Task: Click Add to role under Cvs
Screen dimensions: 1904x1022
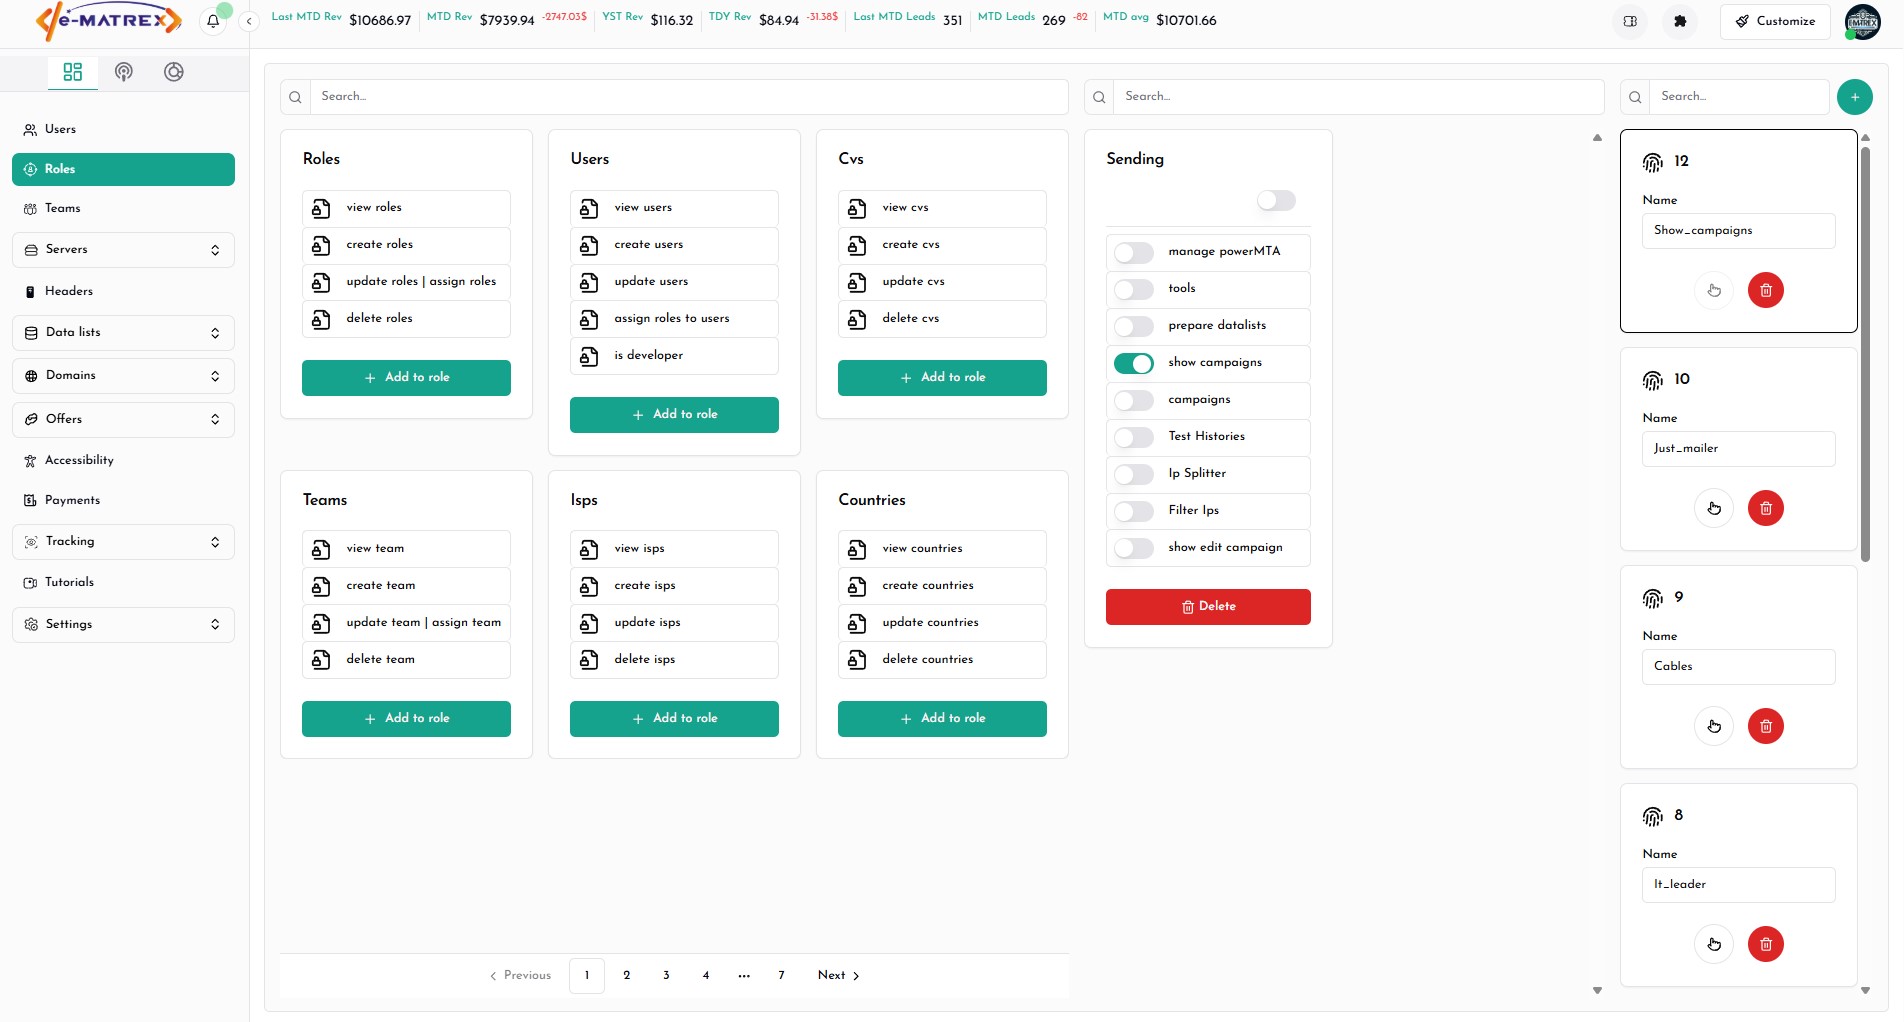Action: [942, 378]
